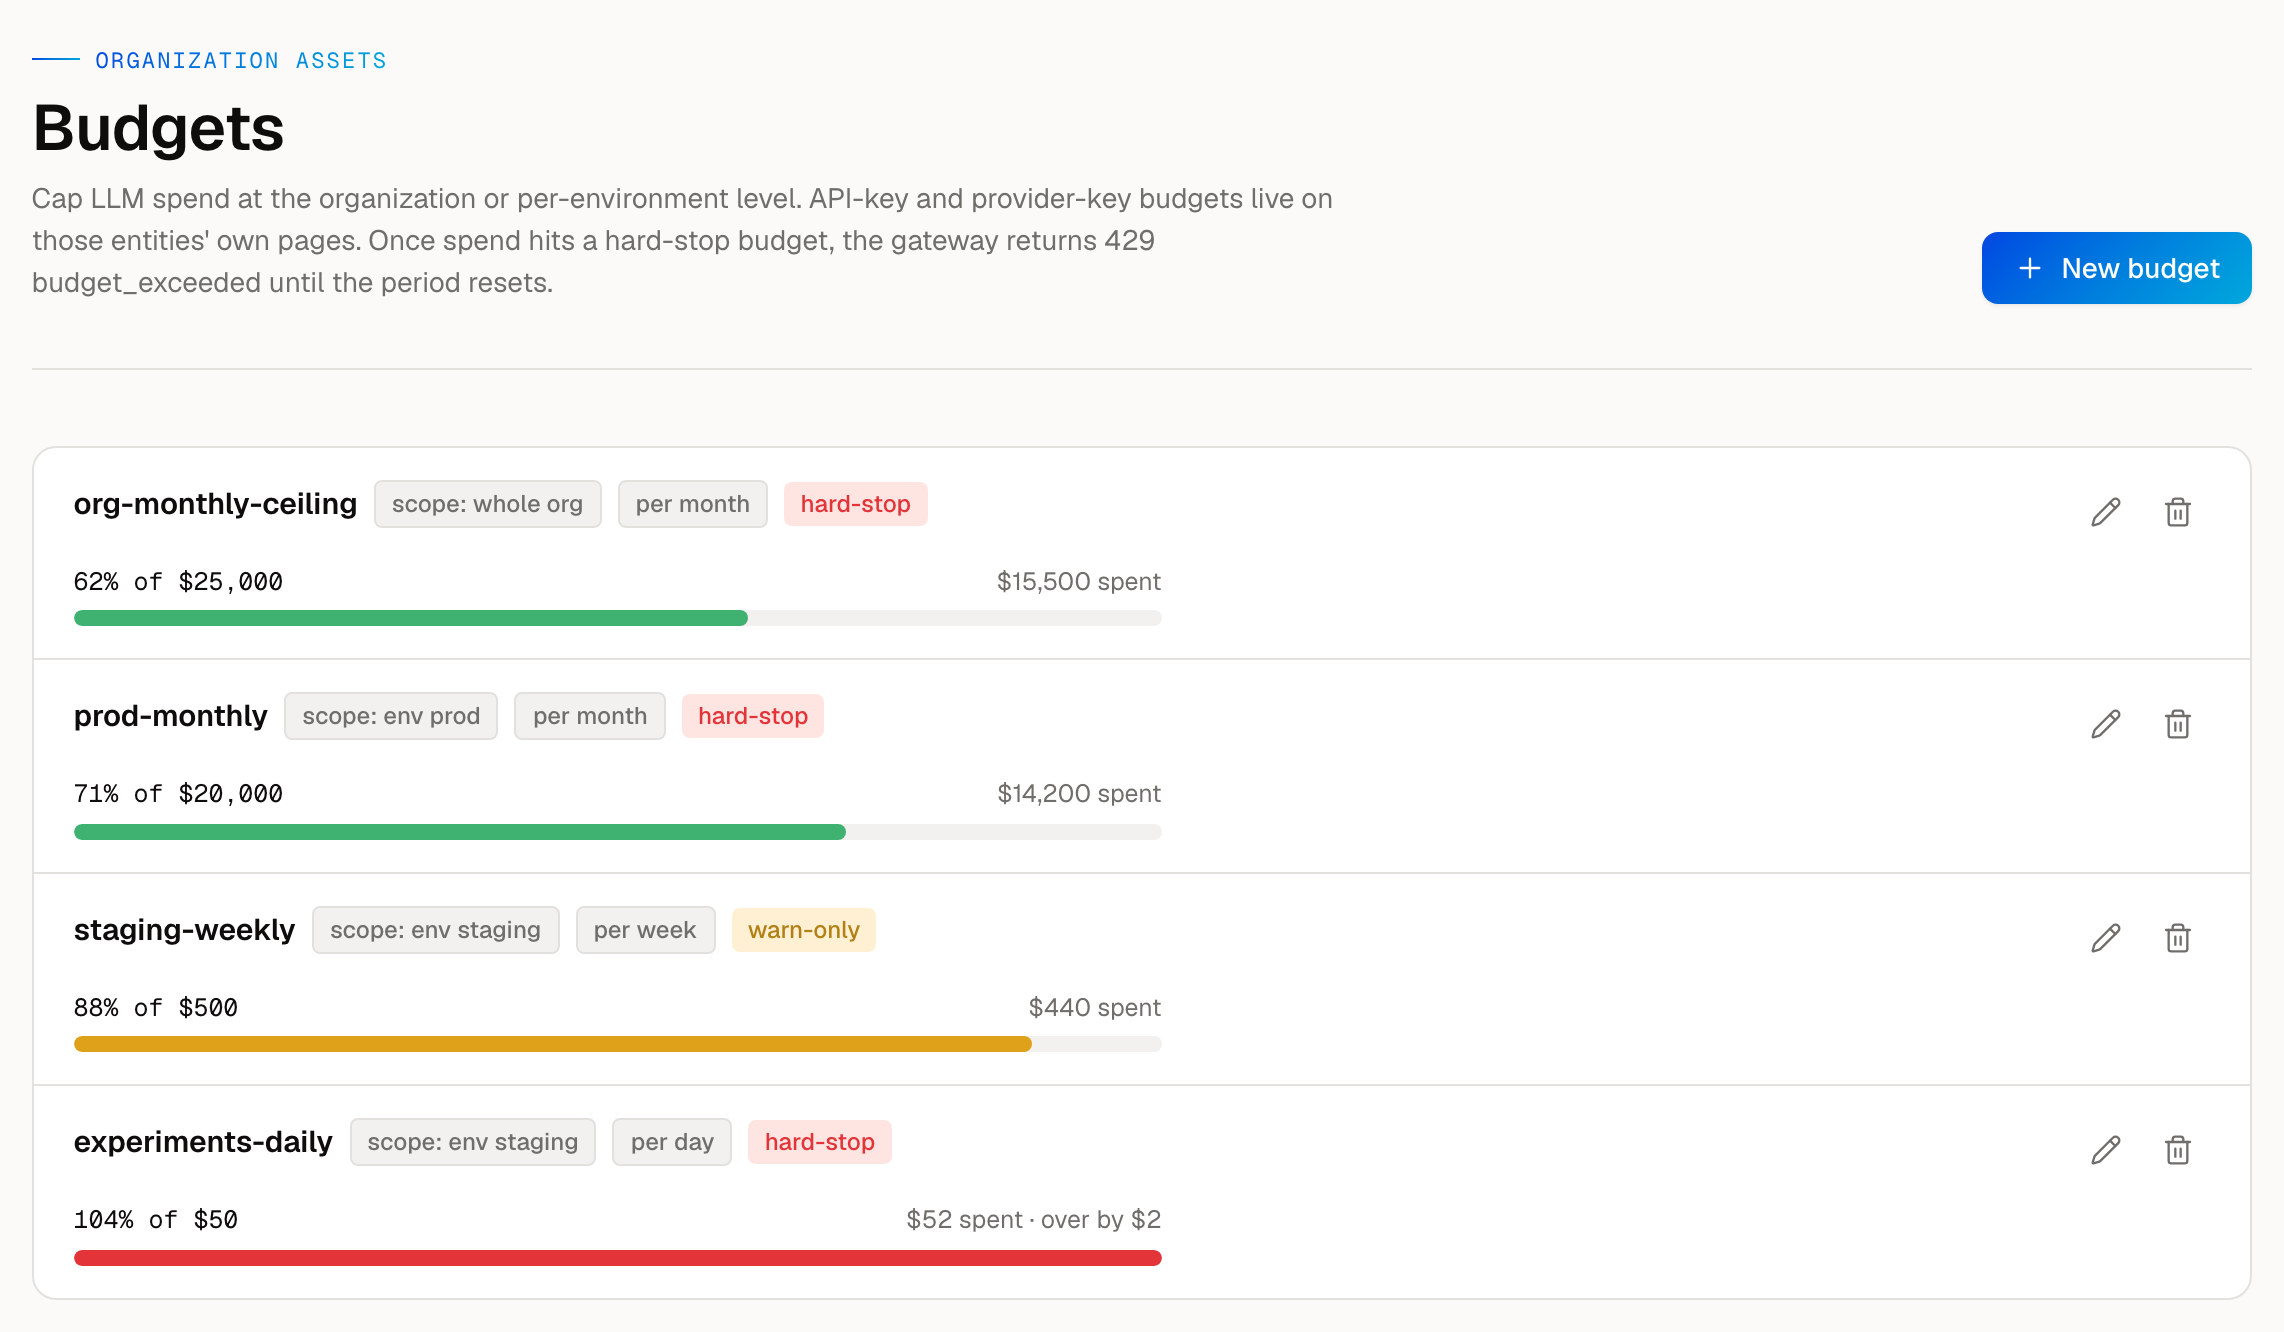The width and height of the screenshot is (2284, 1332).
Task: Click '$15,500 spent' value
Action: 1079,582
